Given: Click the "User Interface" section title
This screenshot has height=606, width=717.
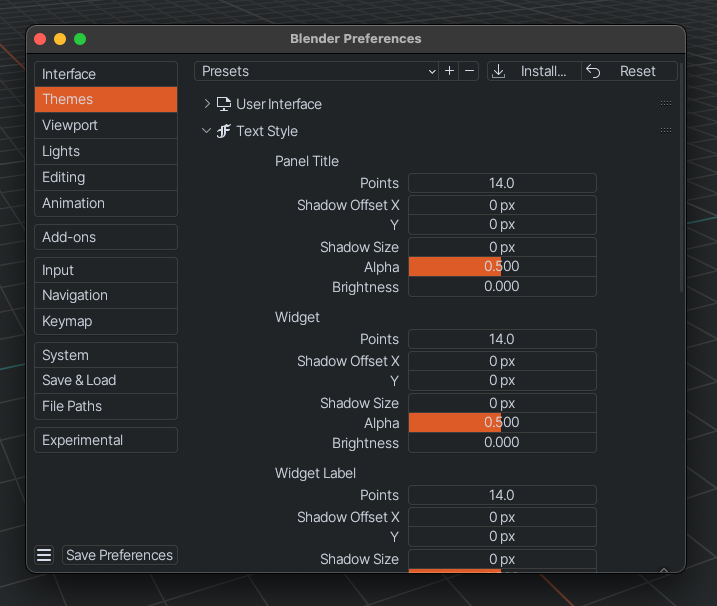Looking at the screenshot, I should [x=279, y=104].
